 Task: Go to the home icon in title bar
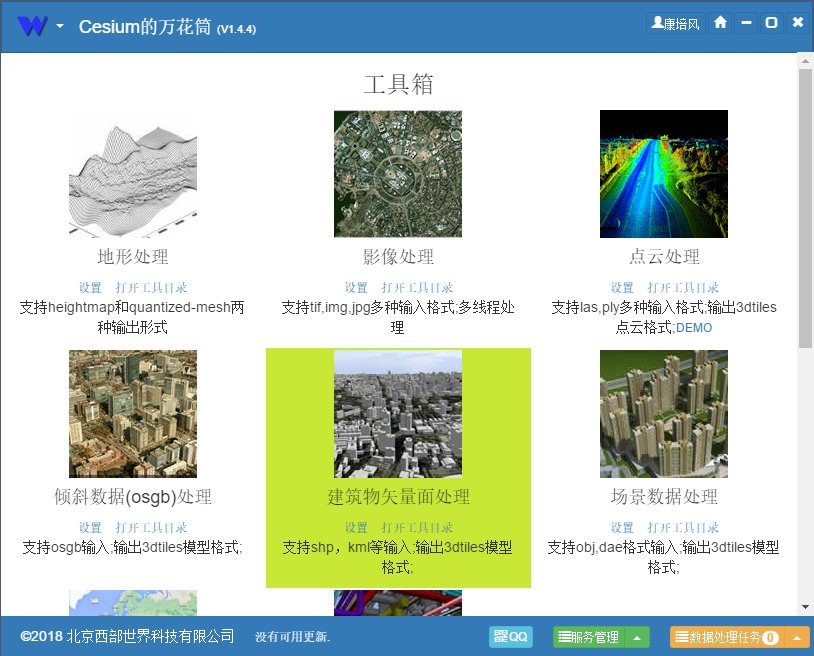[720, 23]
